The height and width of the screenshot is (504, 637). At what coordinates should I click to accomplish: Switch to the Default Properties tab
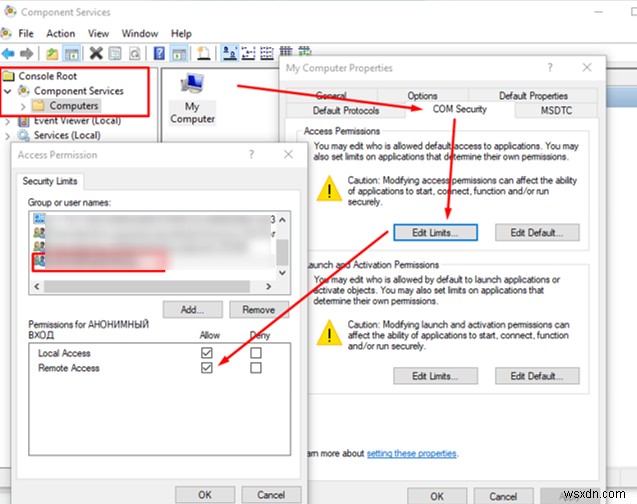[533, 96]
